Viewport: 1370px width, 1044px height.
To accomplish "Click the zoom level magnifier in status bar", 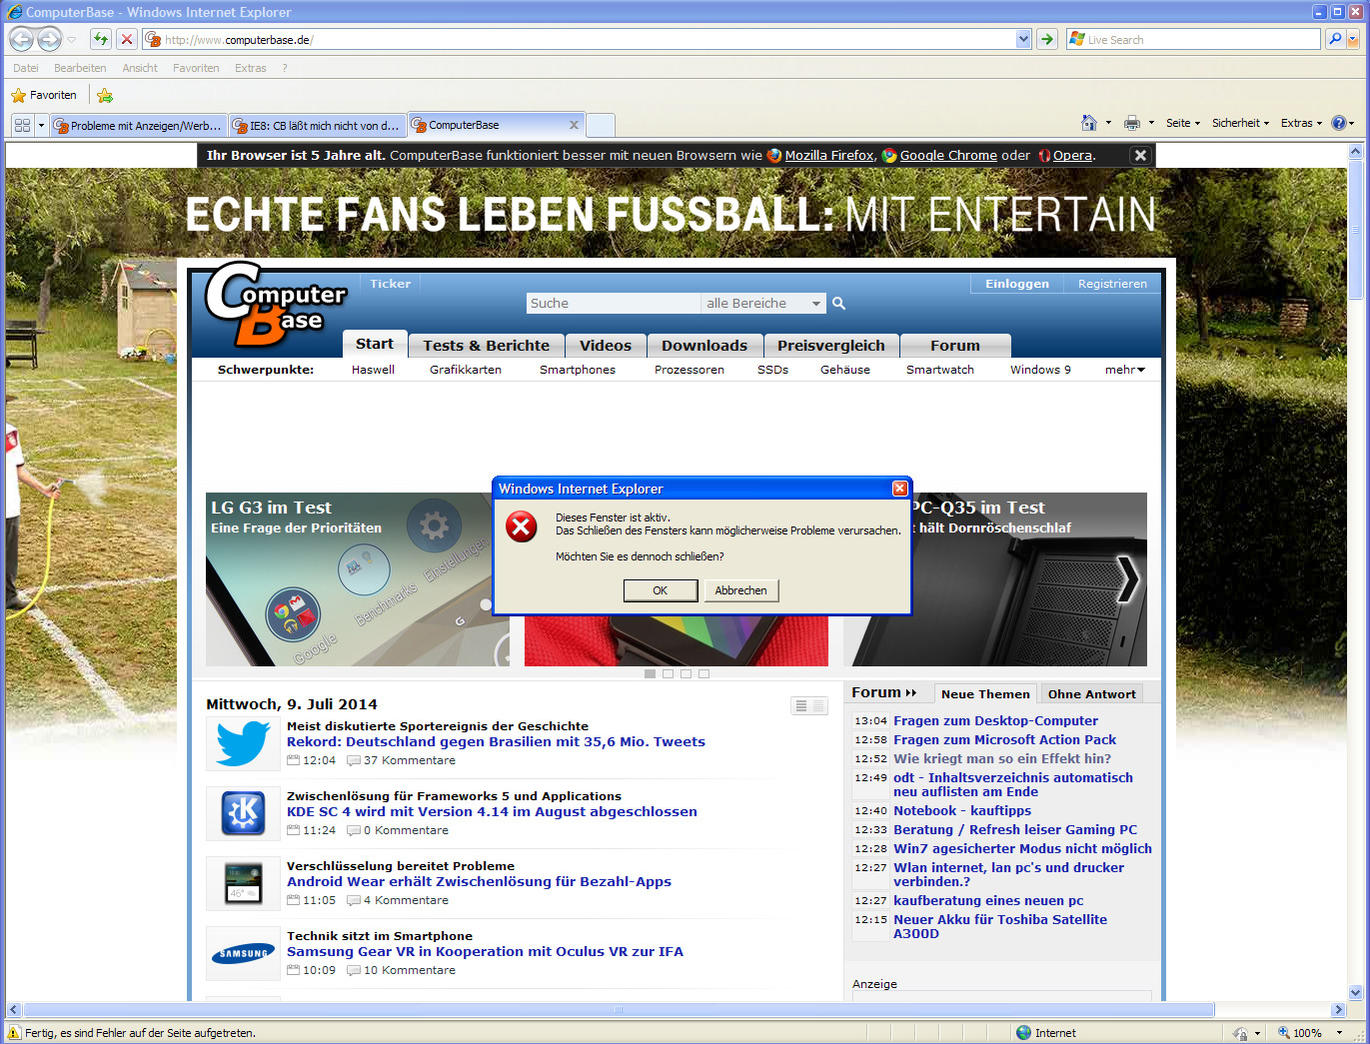I will [x=1284, y=1033].
